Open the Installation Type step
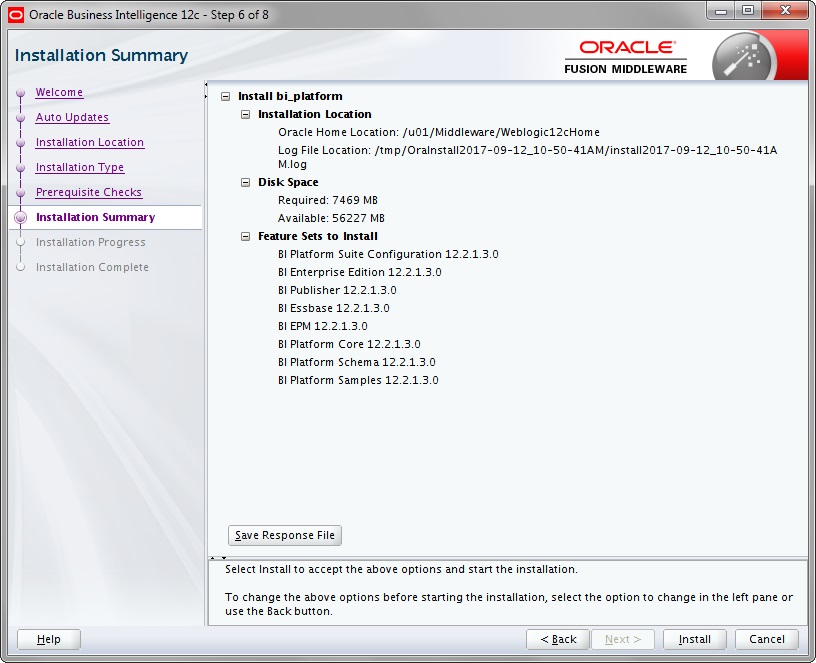This screenshot has height=663, width=816. (x=80, y=167)
